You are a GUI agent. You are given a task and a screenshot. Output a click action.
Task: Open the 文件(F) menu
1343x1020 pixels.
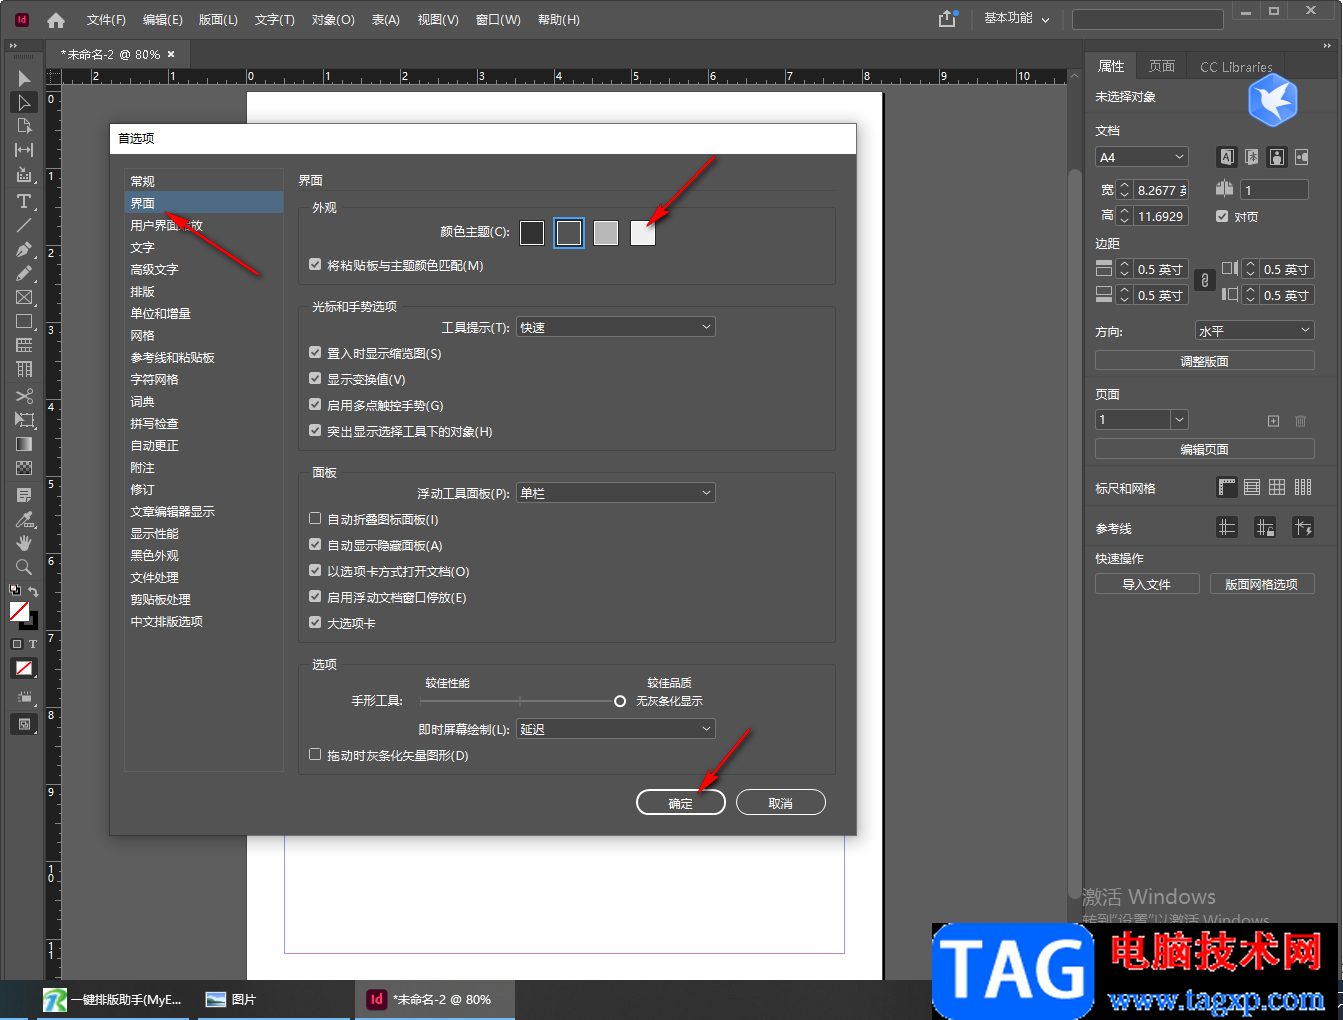pos(106,20)
